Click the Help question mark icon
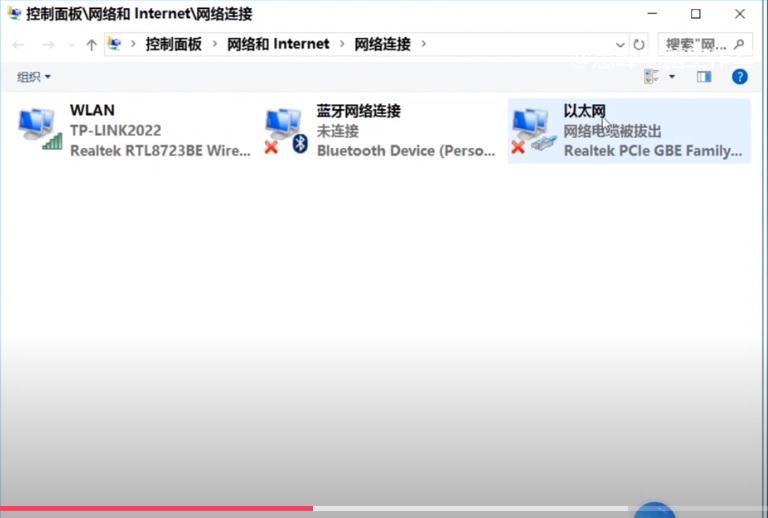This screenshot has width=768, height=518. click(740, 76)
